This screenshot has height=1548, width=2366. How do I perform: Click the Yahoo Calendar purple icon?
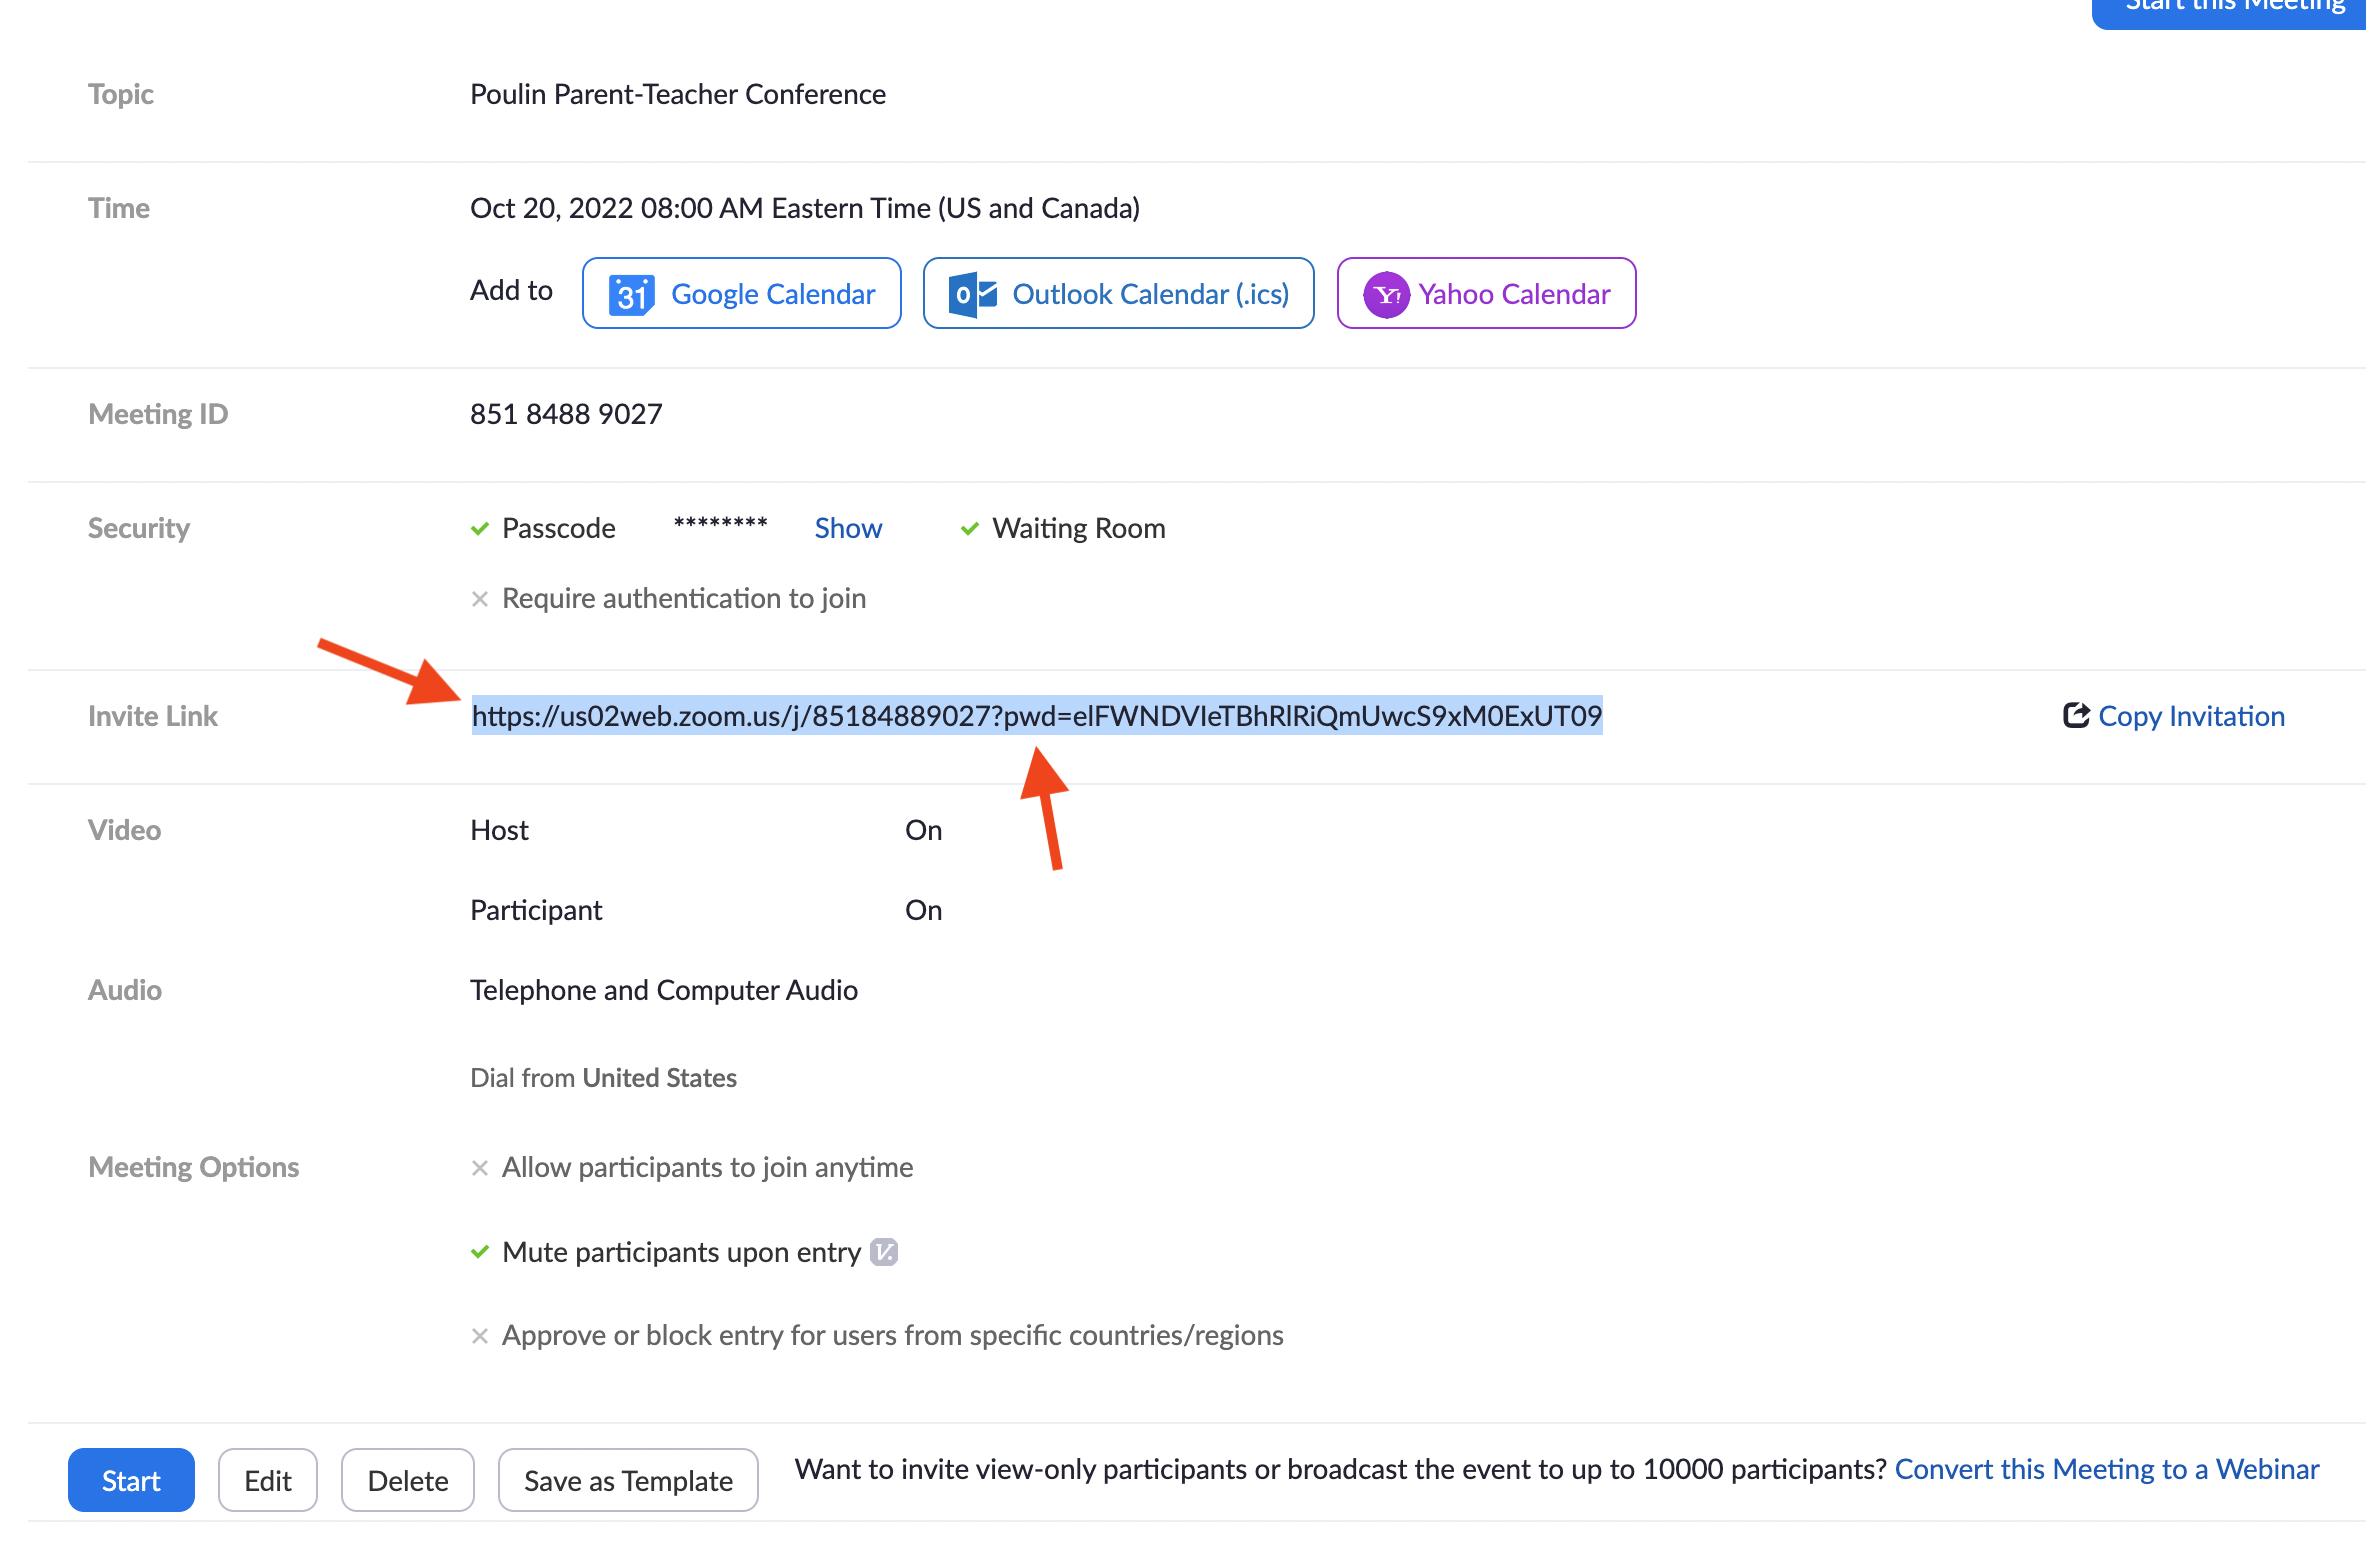tap(1386, 294)
